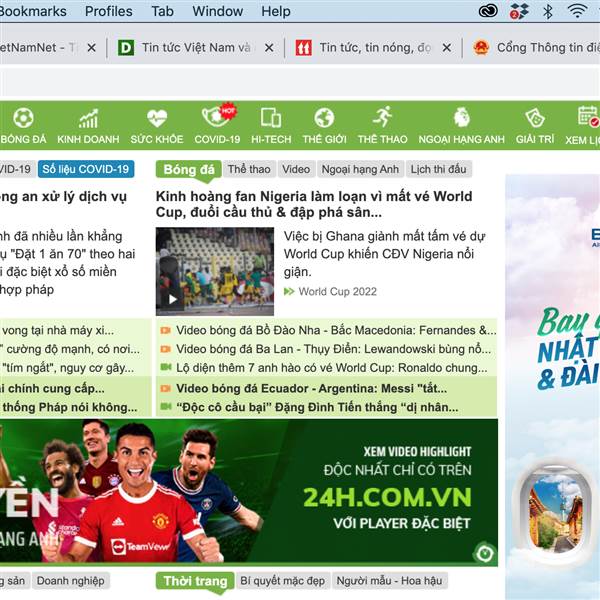Image resolution: width=600 pixels, height=600 pixels.
Task: Open the Hi-Tech devices icon
Action: point(271,117)
